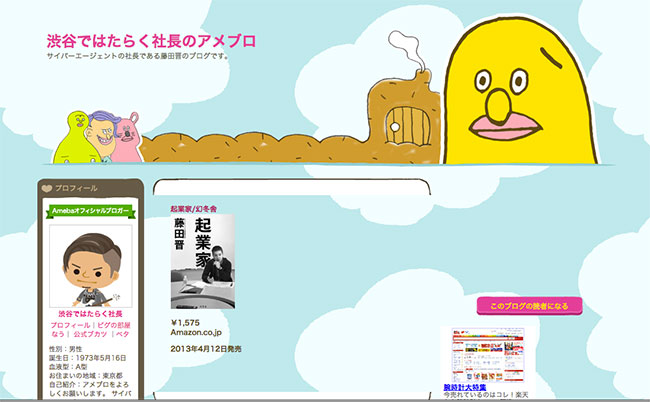This screenshot has width=650, height=402.
Task: Open blog title 渋谷ではたらく社長のアメブロ
Action: (151, 41)
